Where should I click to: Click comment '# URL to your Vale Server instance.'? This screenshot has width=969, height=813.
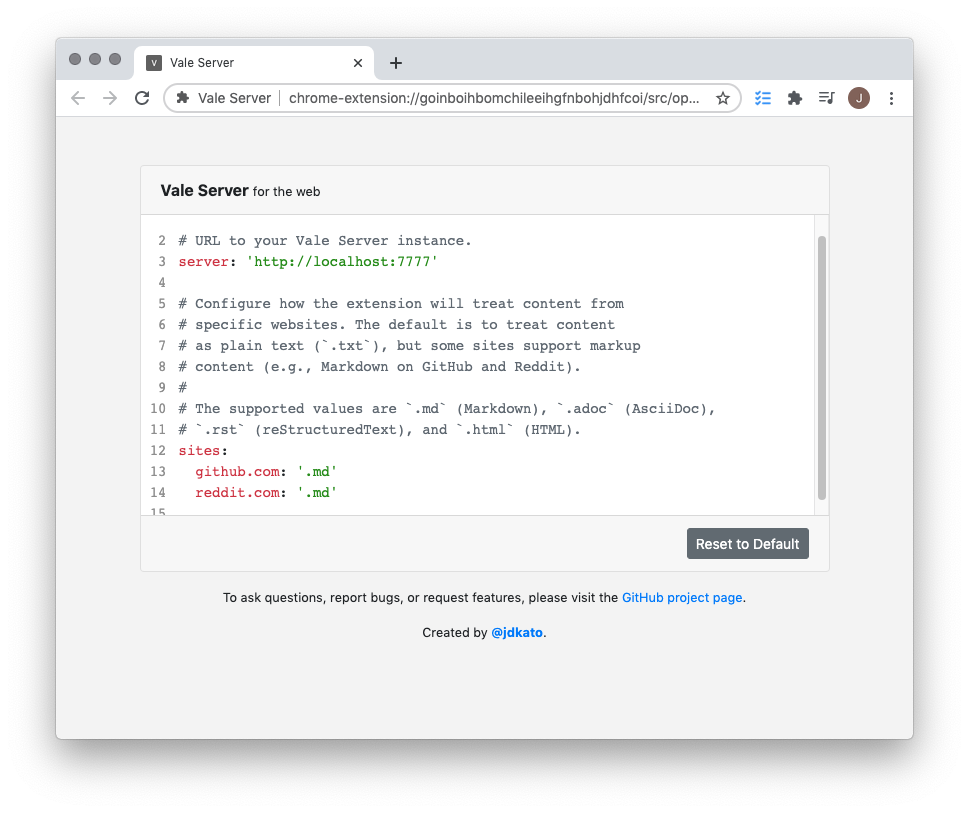[325, 240]
